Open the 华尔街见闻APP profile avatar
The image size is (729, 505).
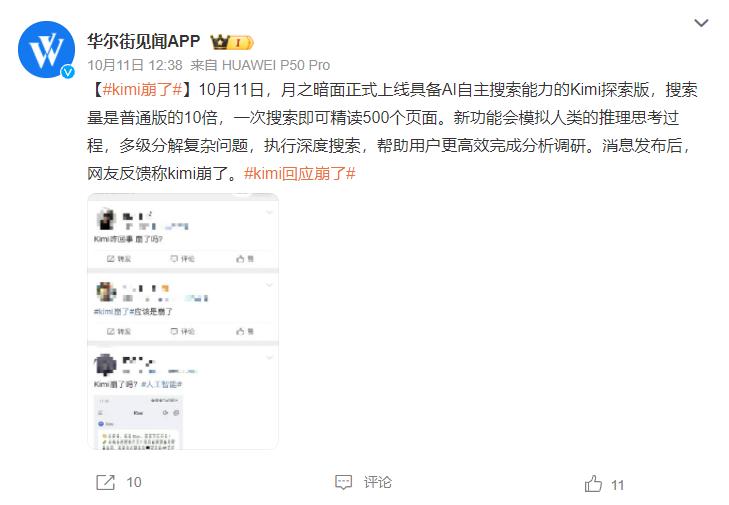(46, 49)
